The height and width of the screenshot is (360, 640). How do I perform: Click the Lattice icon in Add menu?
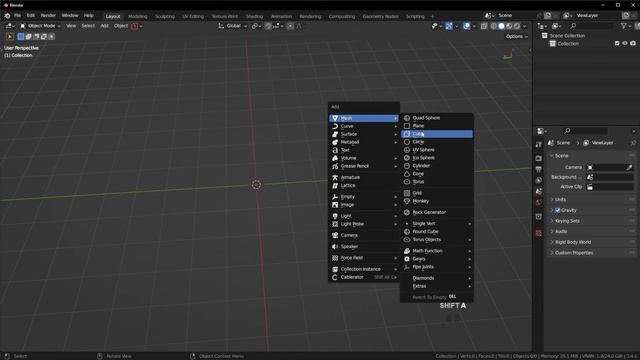335,186
